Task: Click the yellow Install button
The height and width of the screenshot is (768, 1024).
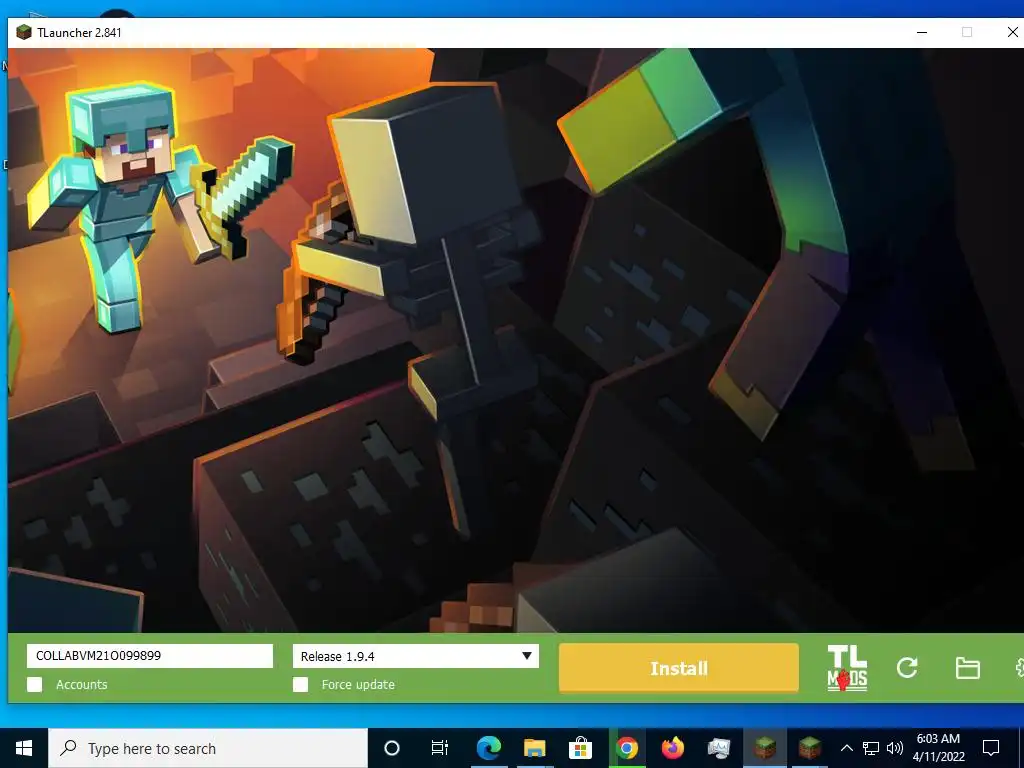Action: [x=679, y=668]
